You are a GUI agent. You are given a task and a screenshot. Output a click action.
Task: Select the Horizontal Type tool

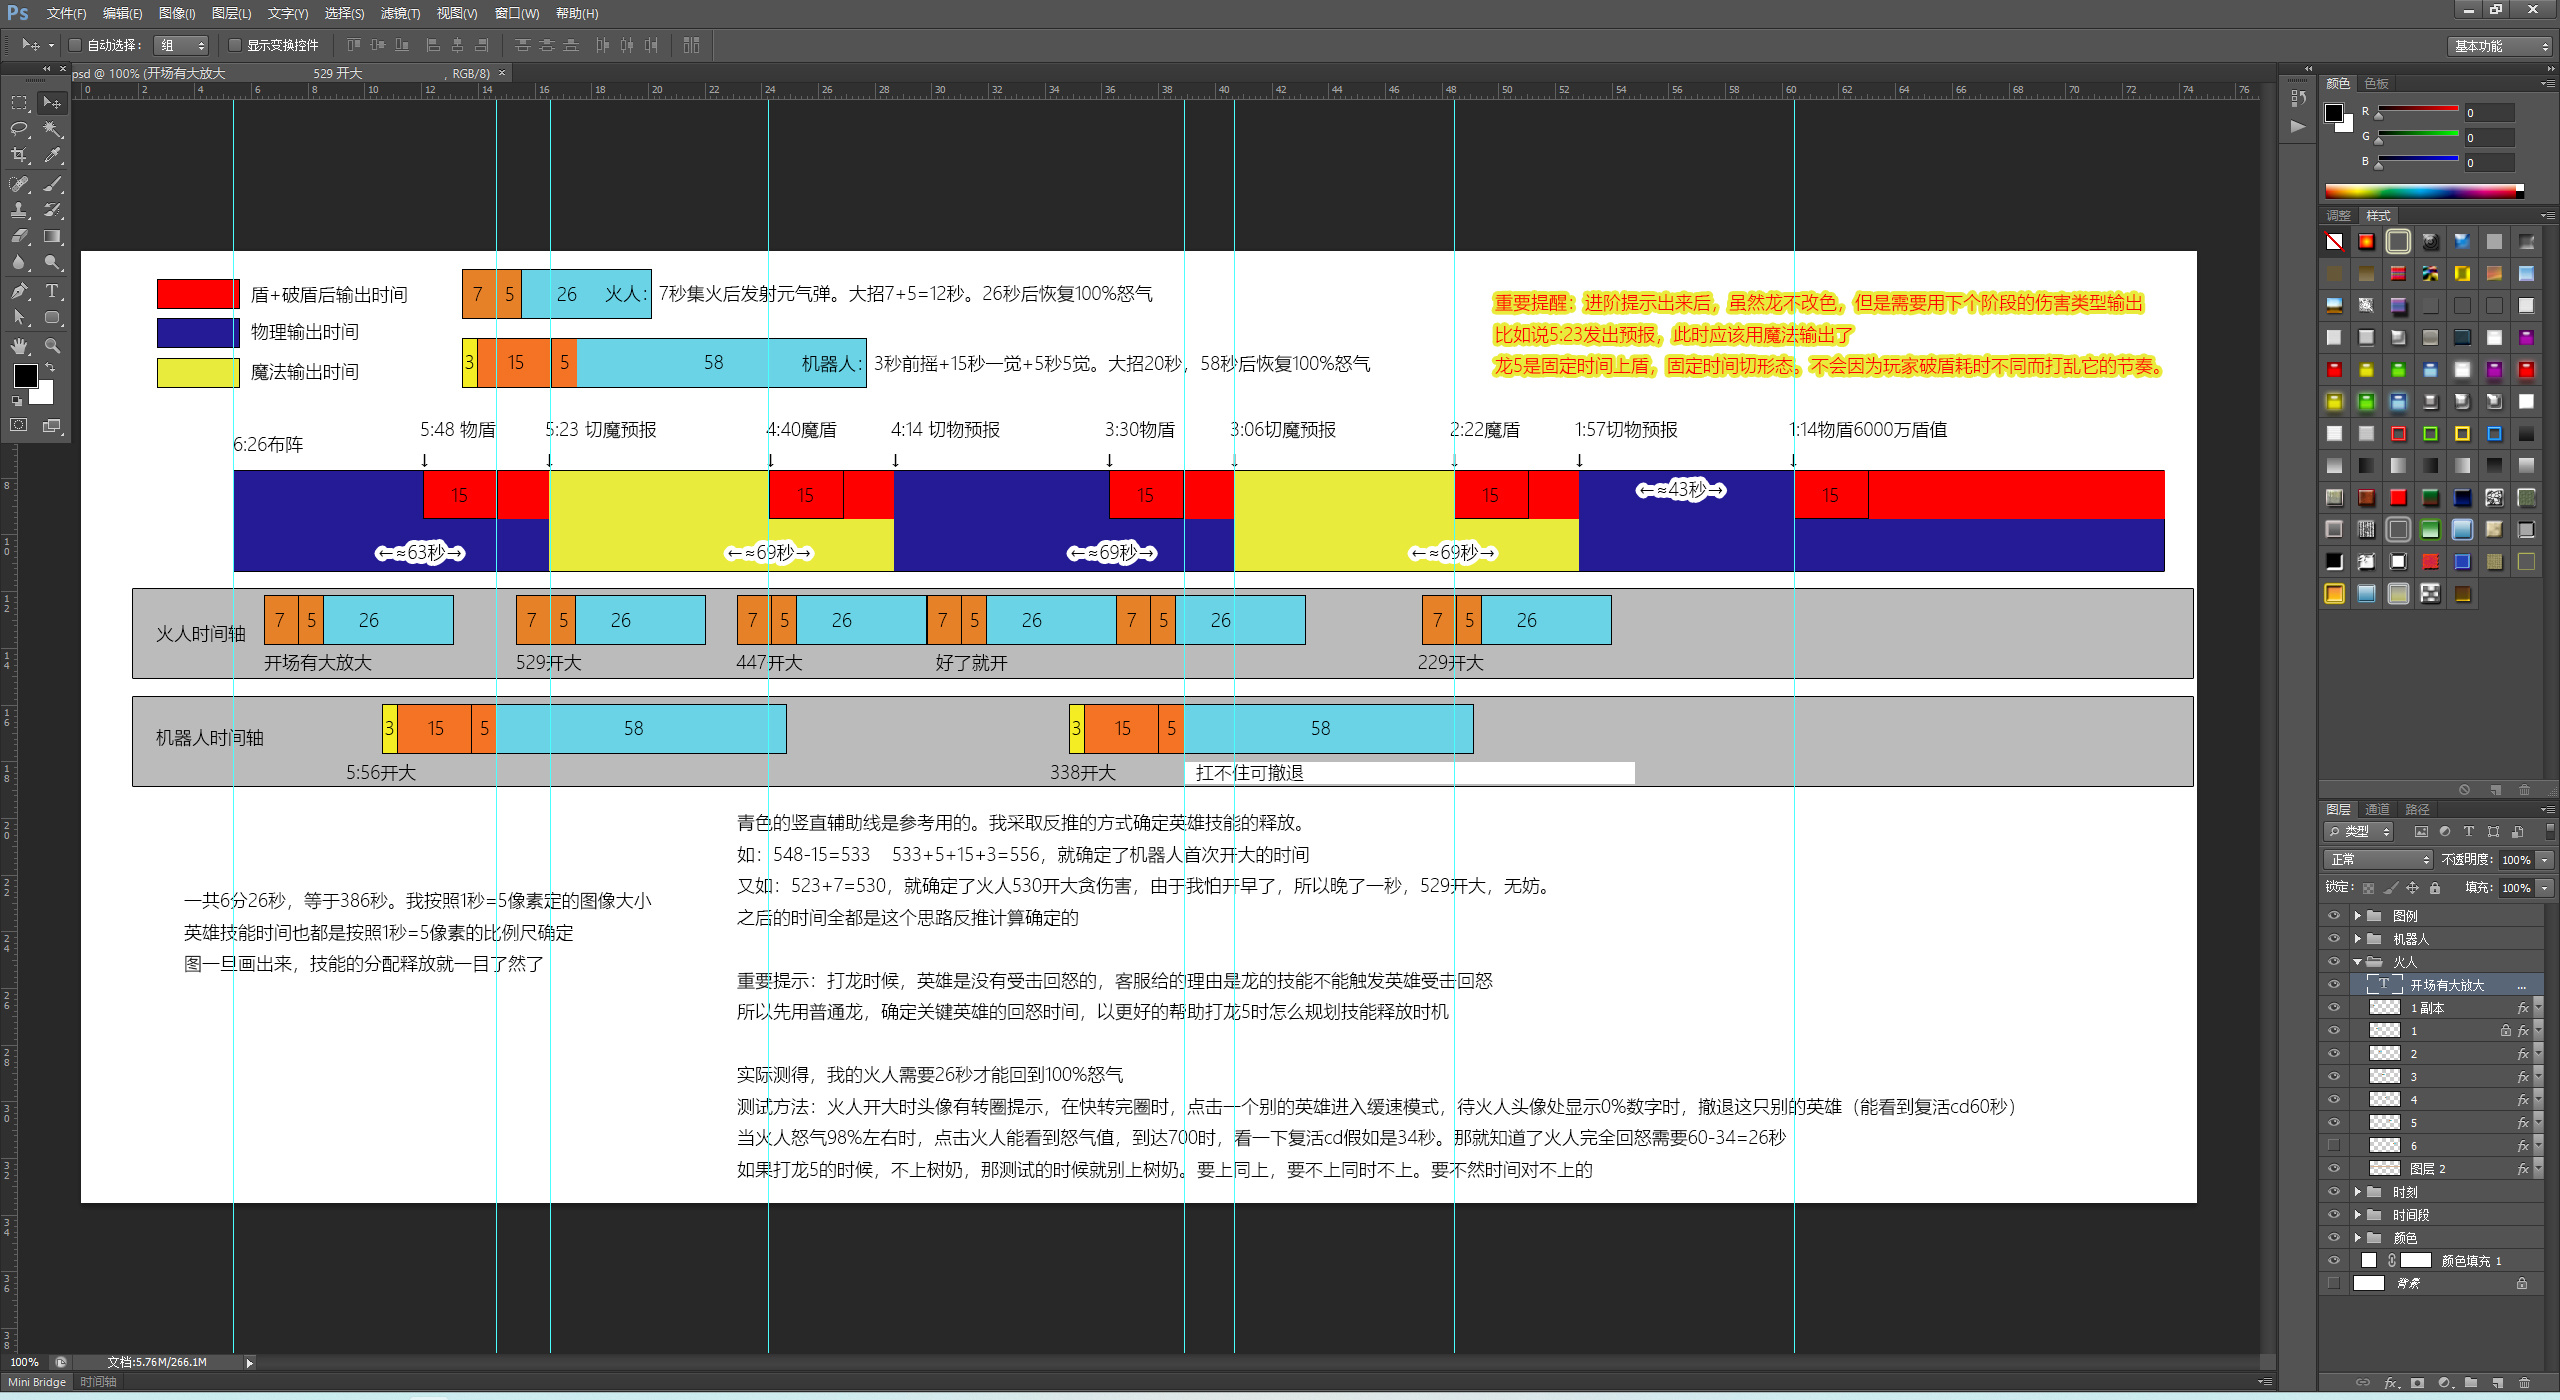(52, 291)
